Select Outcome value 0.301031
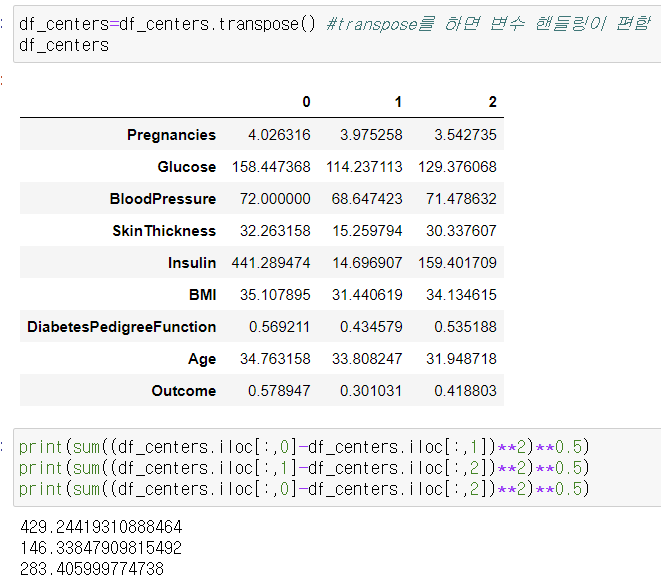661x582 pixels. [371, 391]
